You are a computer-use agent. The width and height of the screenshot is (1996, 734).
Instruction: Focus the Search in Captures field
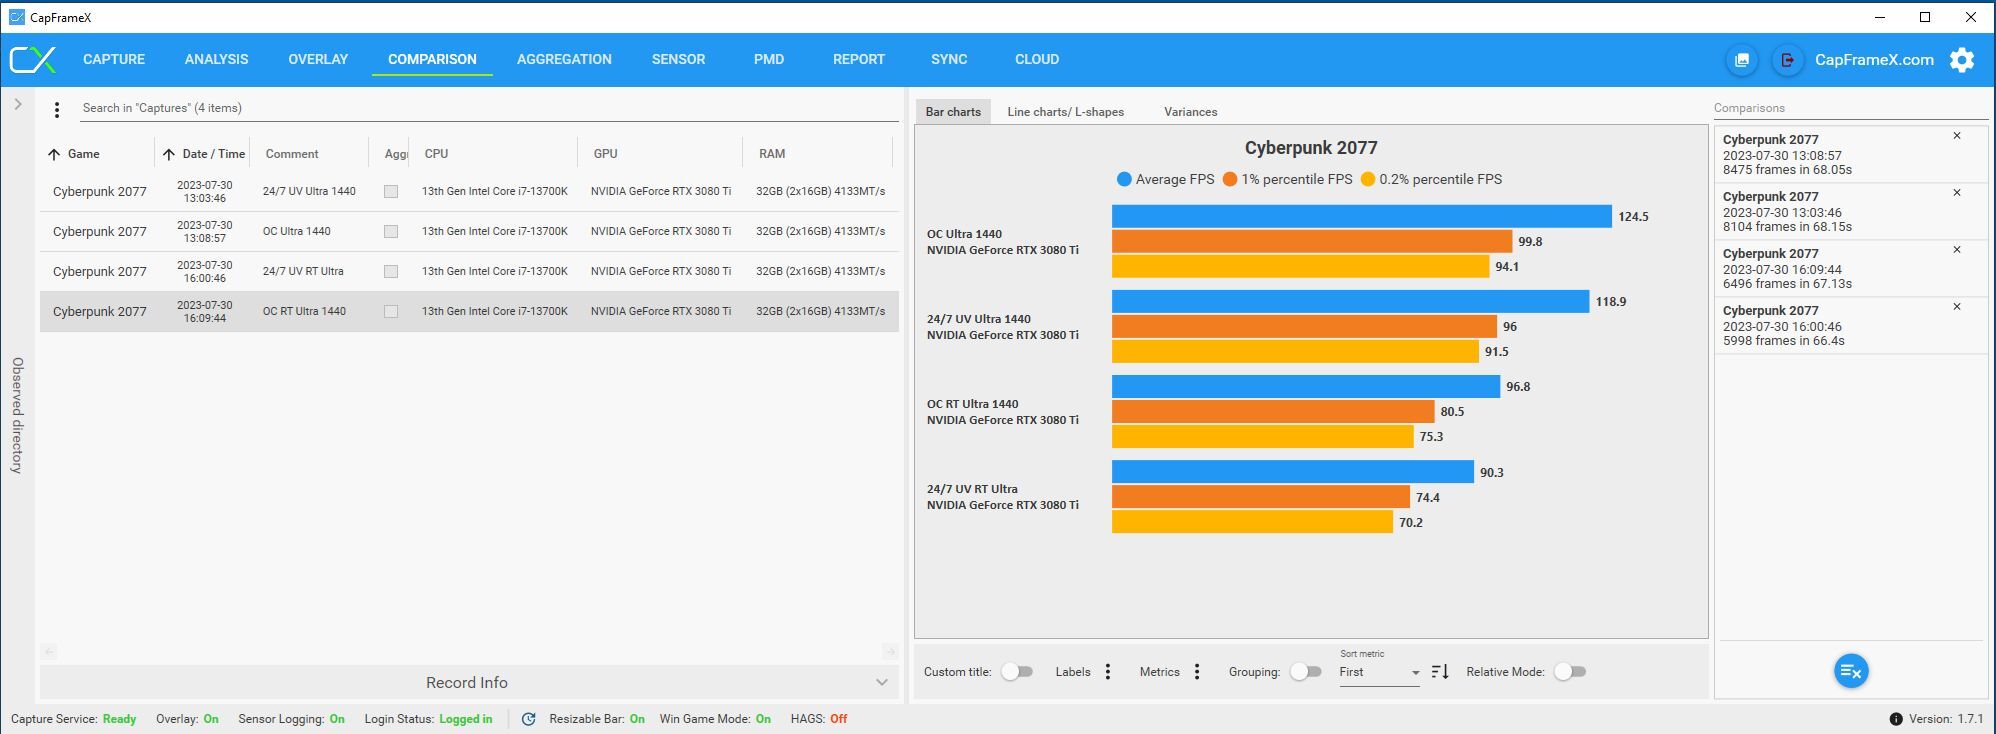click(x=489, y=108)
